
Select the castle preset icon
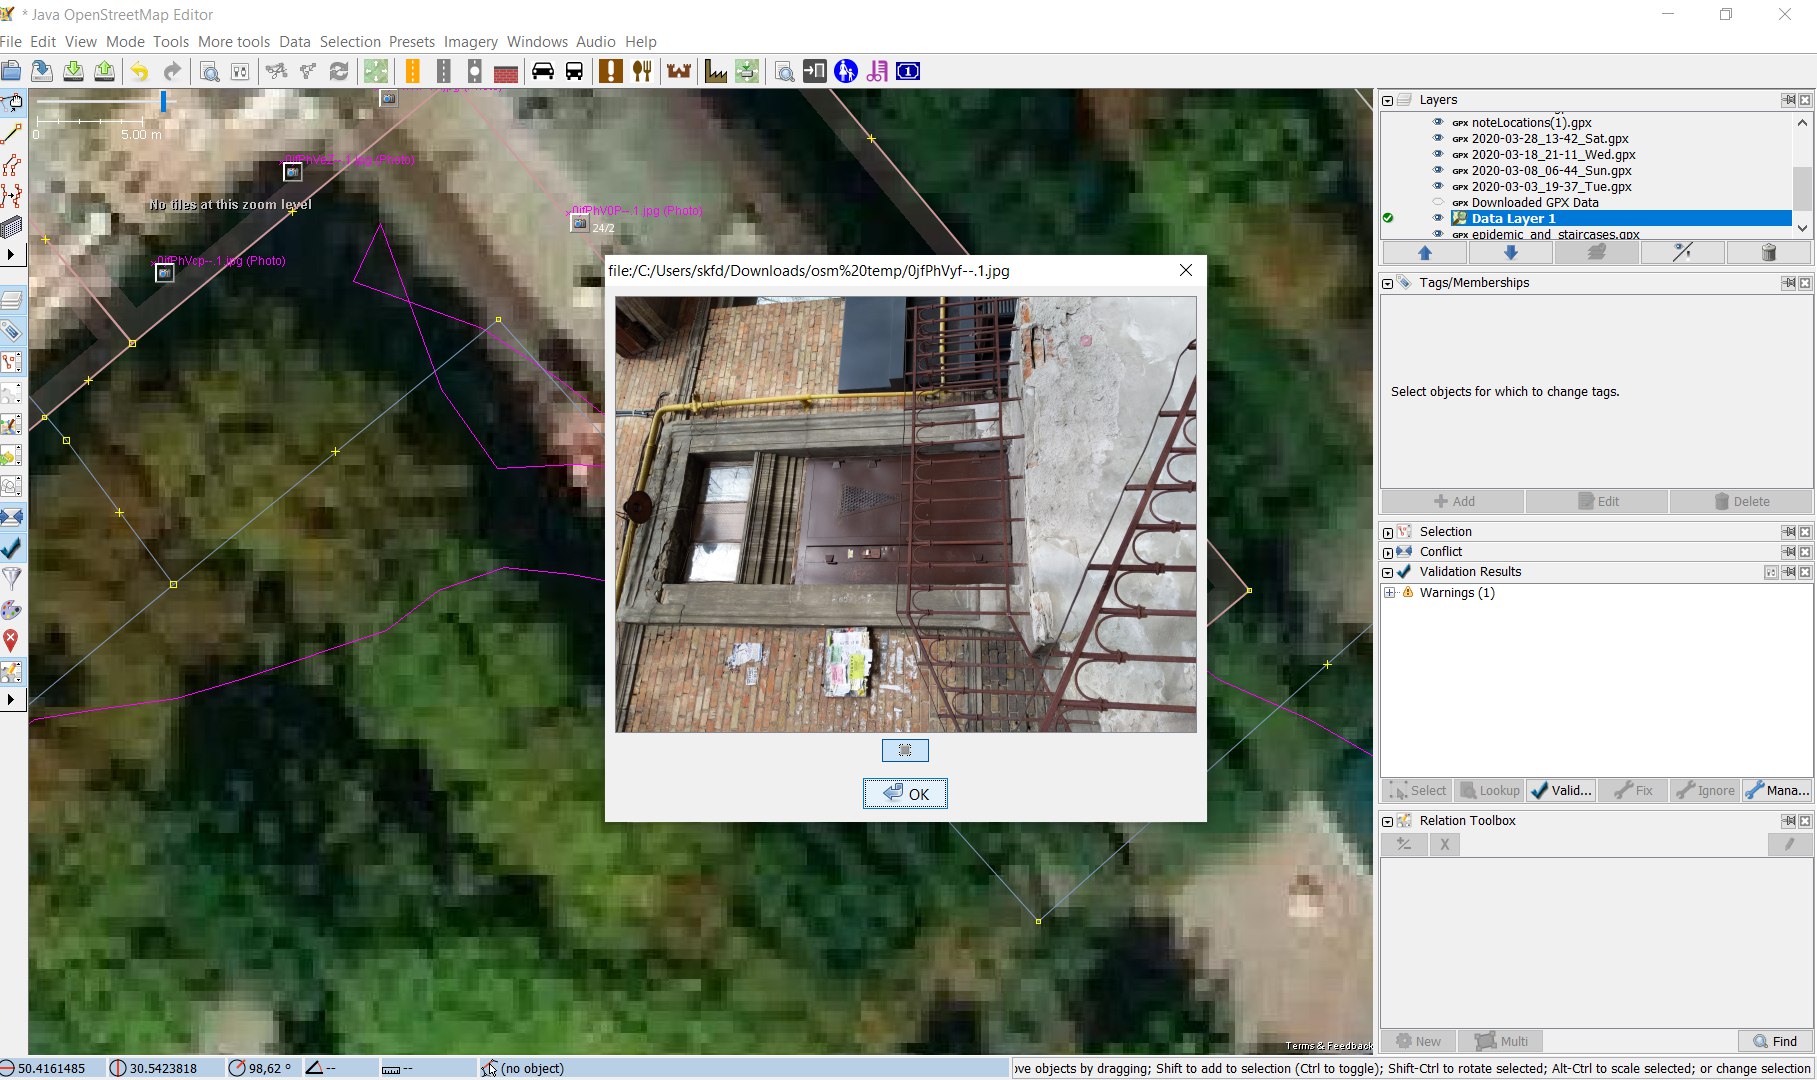pos(679,71)
